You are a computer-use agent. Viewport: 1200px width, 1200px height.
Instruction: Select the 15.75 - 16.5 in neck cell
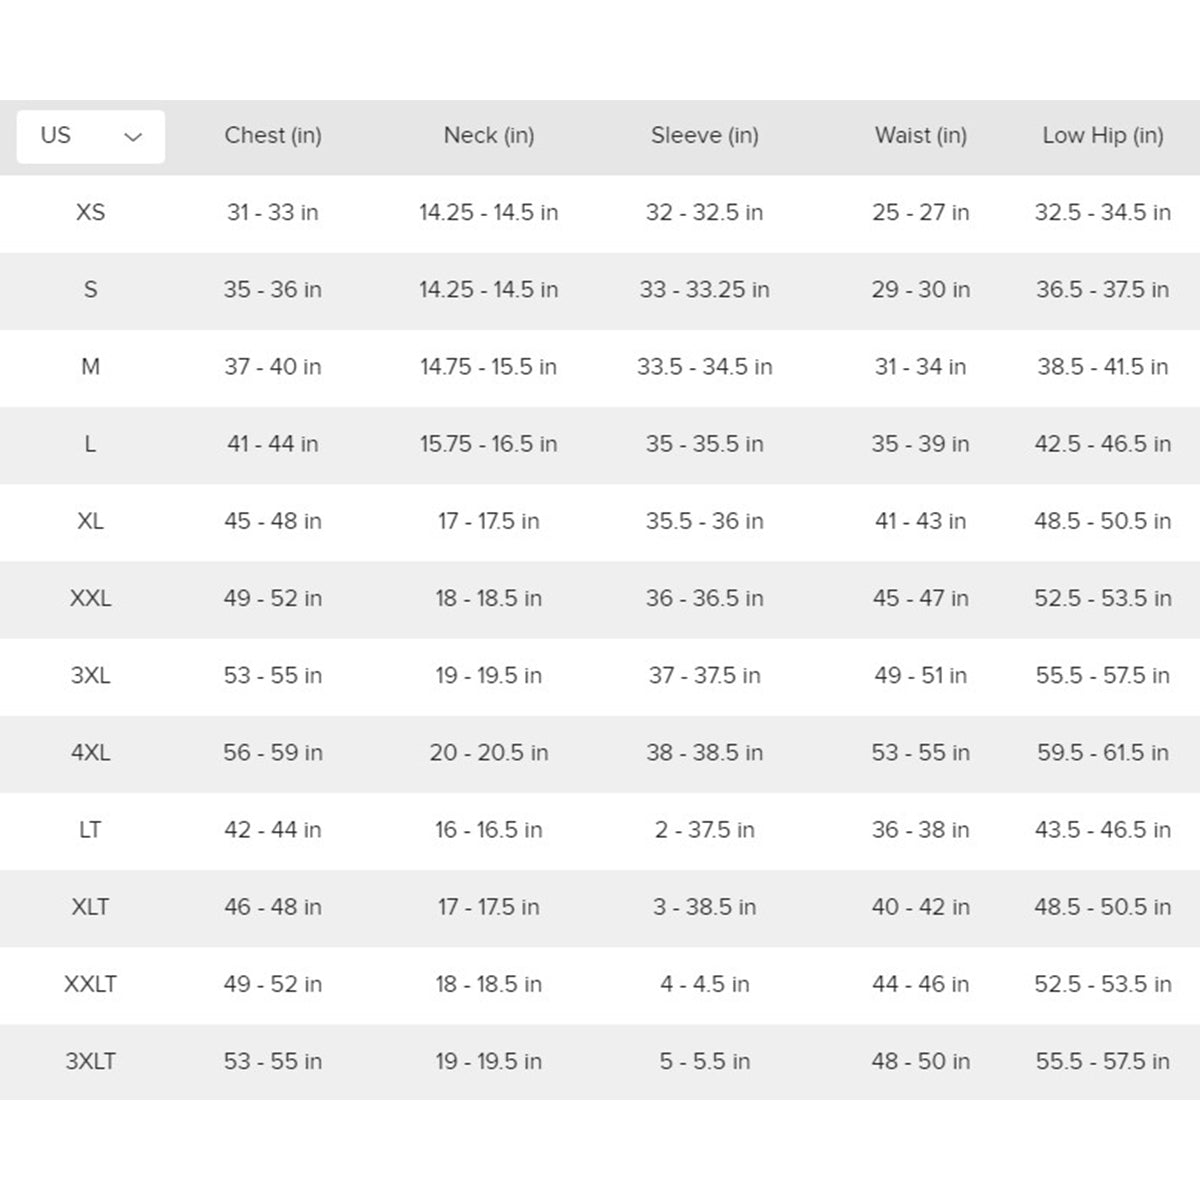[x=489, y=444]
